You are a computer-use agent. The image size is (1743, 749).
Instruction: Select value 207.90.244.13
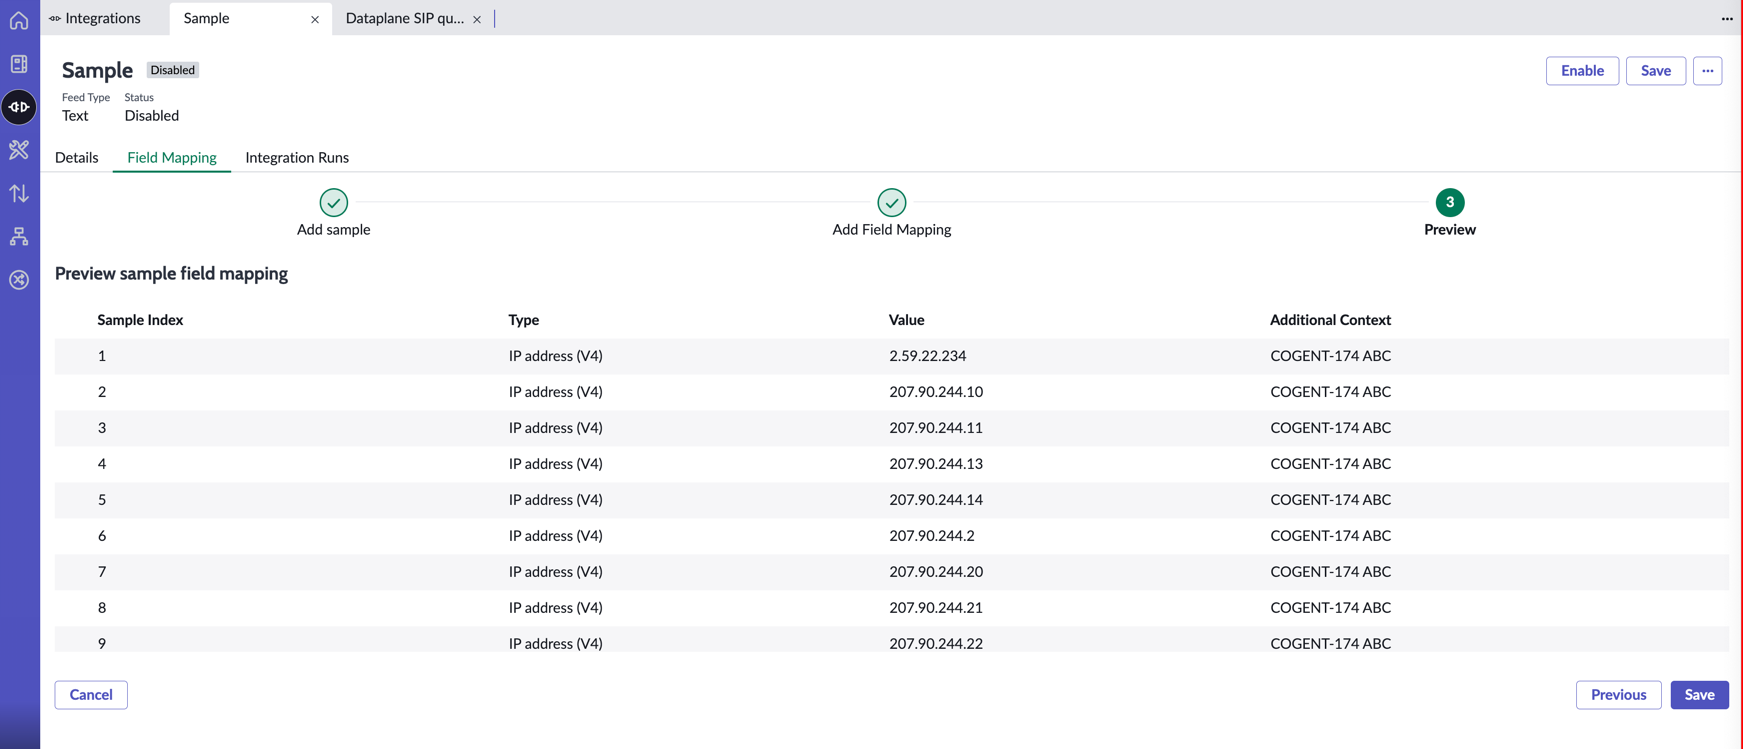pos(936,464)
